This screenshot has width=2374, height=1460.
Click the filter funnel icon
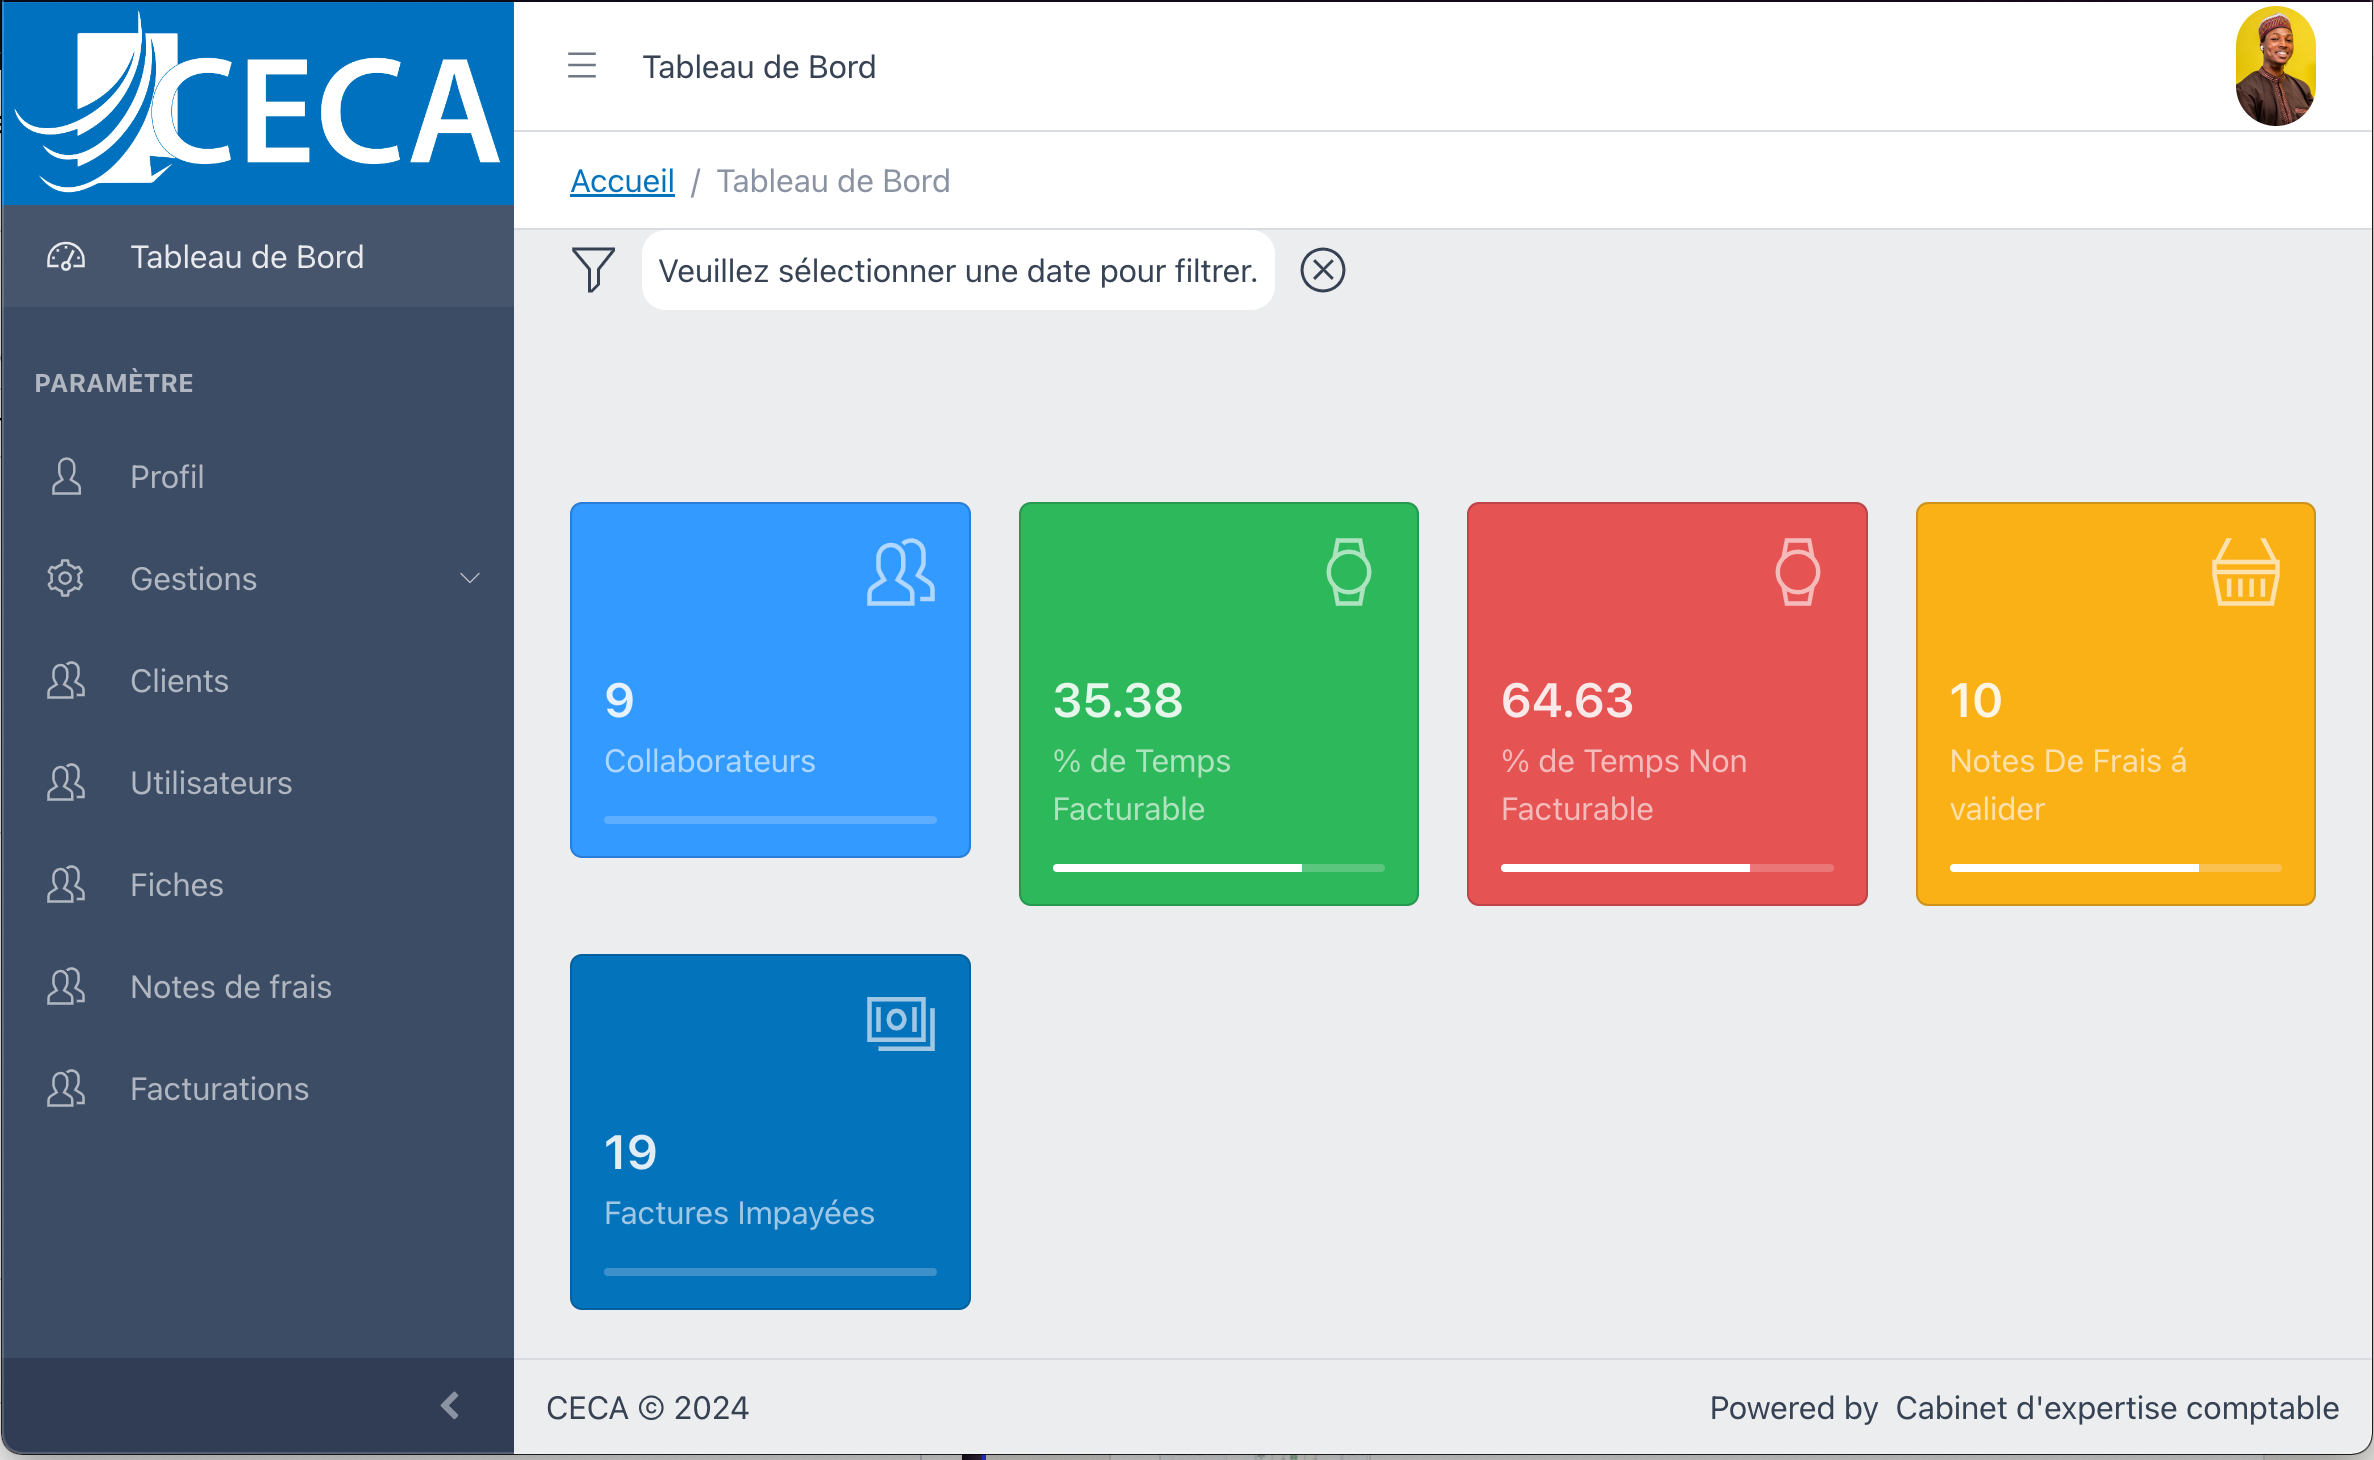(593, 270)
